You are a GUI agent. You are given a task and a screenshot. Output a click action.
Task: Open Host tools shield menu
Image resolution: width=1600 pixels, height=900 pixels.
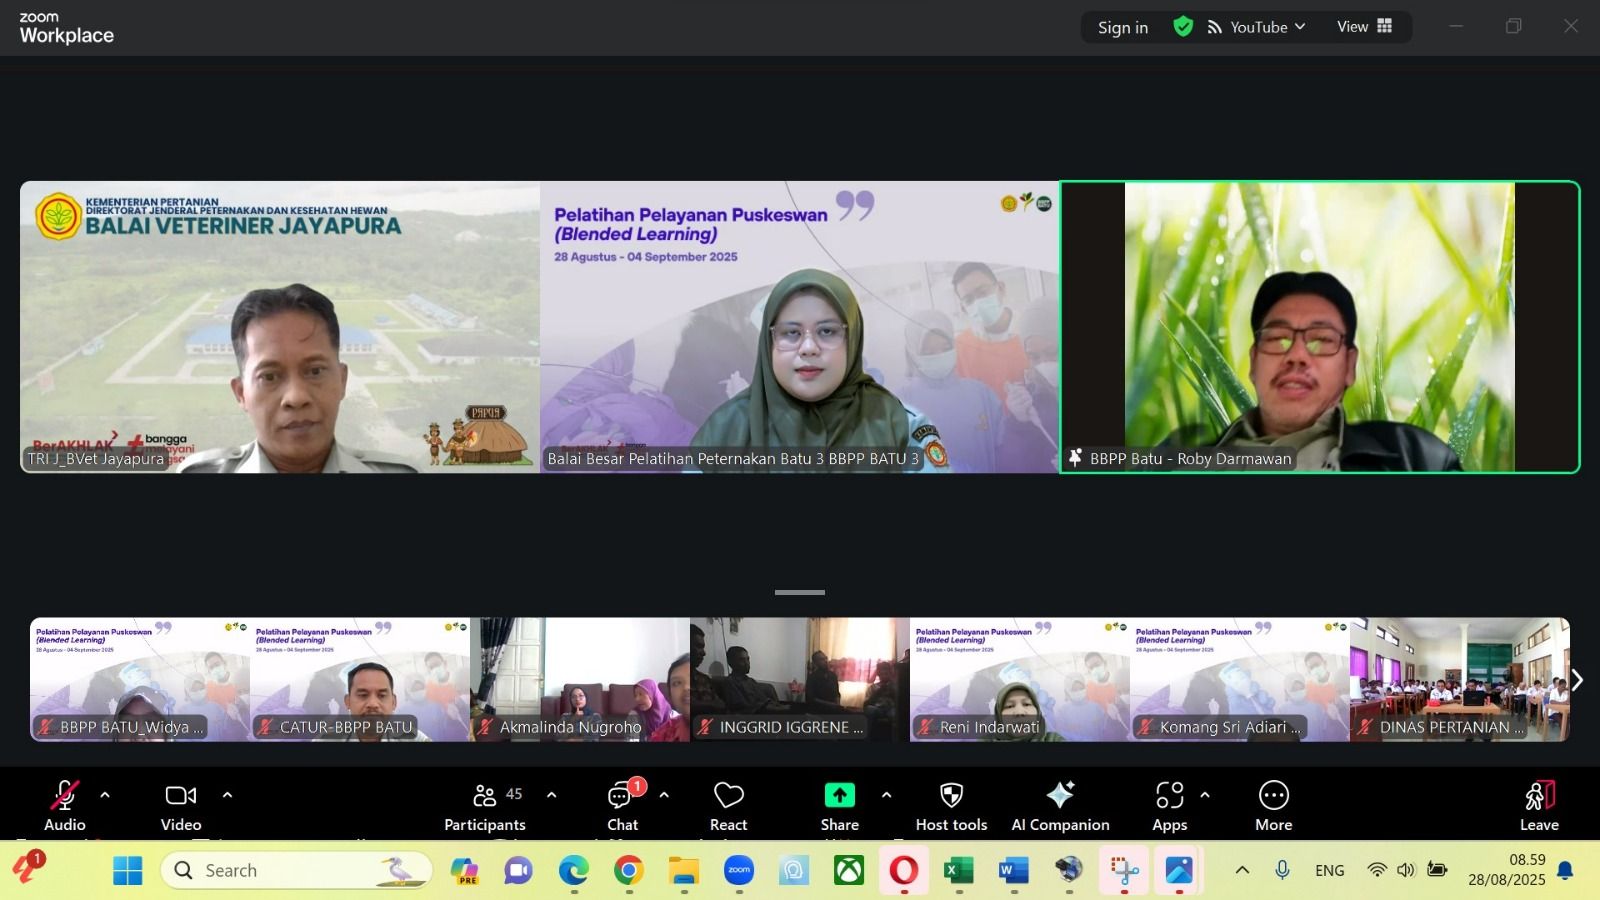click(951, 805)
